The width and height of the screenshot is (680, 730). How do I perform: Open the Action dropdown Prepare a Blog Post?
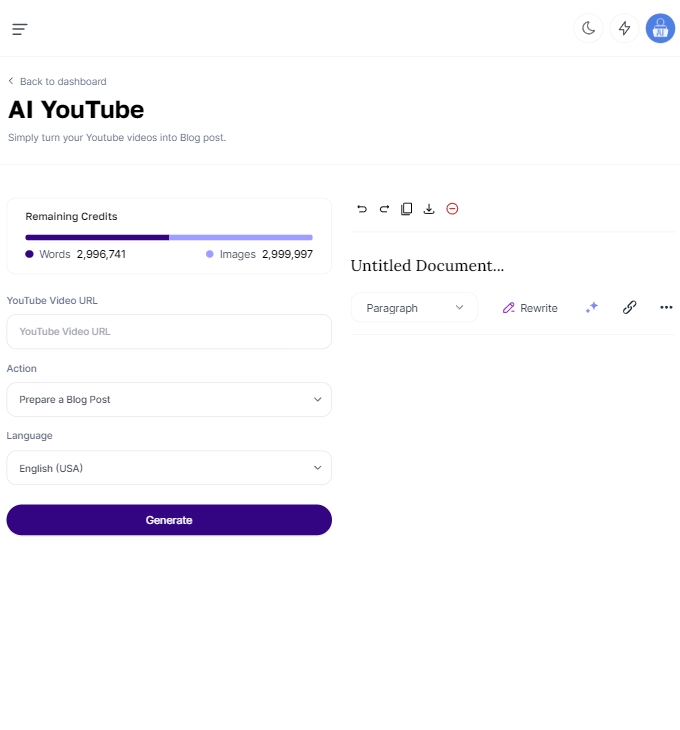click(x=169, y=399)
